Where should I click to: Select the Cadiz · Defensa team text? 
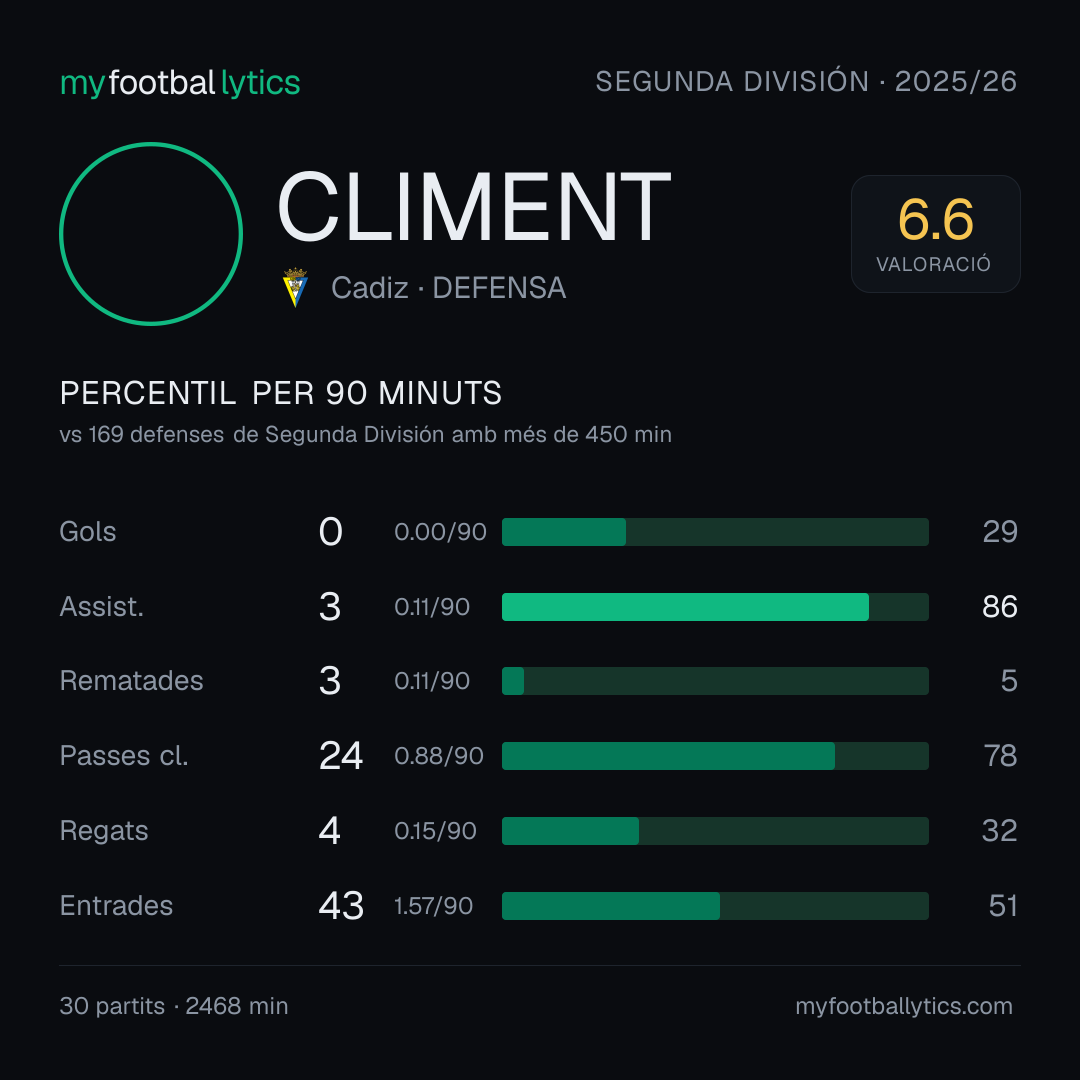(x=448, y=288)
